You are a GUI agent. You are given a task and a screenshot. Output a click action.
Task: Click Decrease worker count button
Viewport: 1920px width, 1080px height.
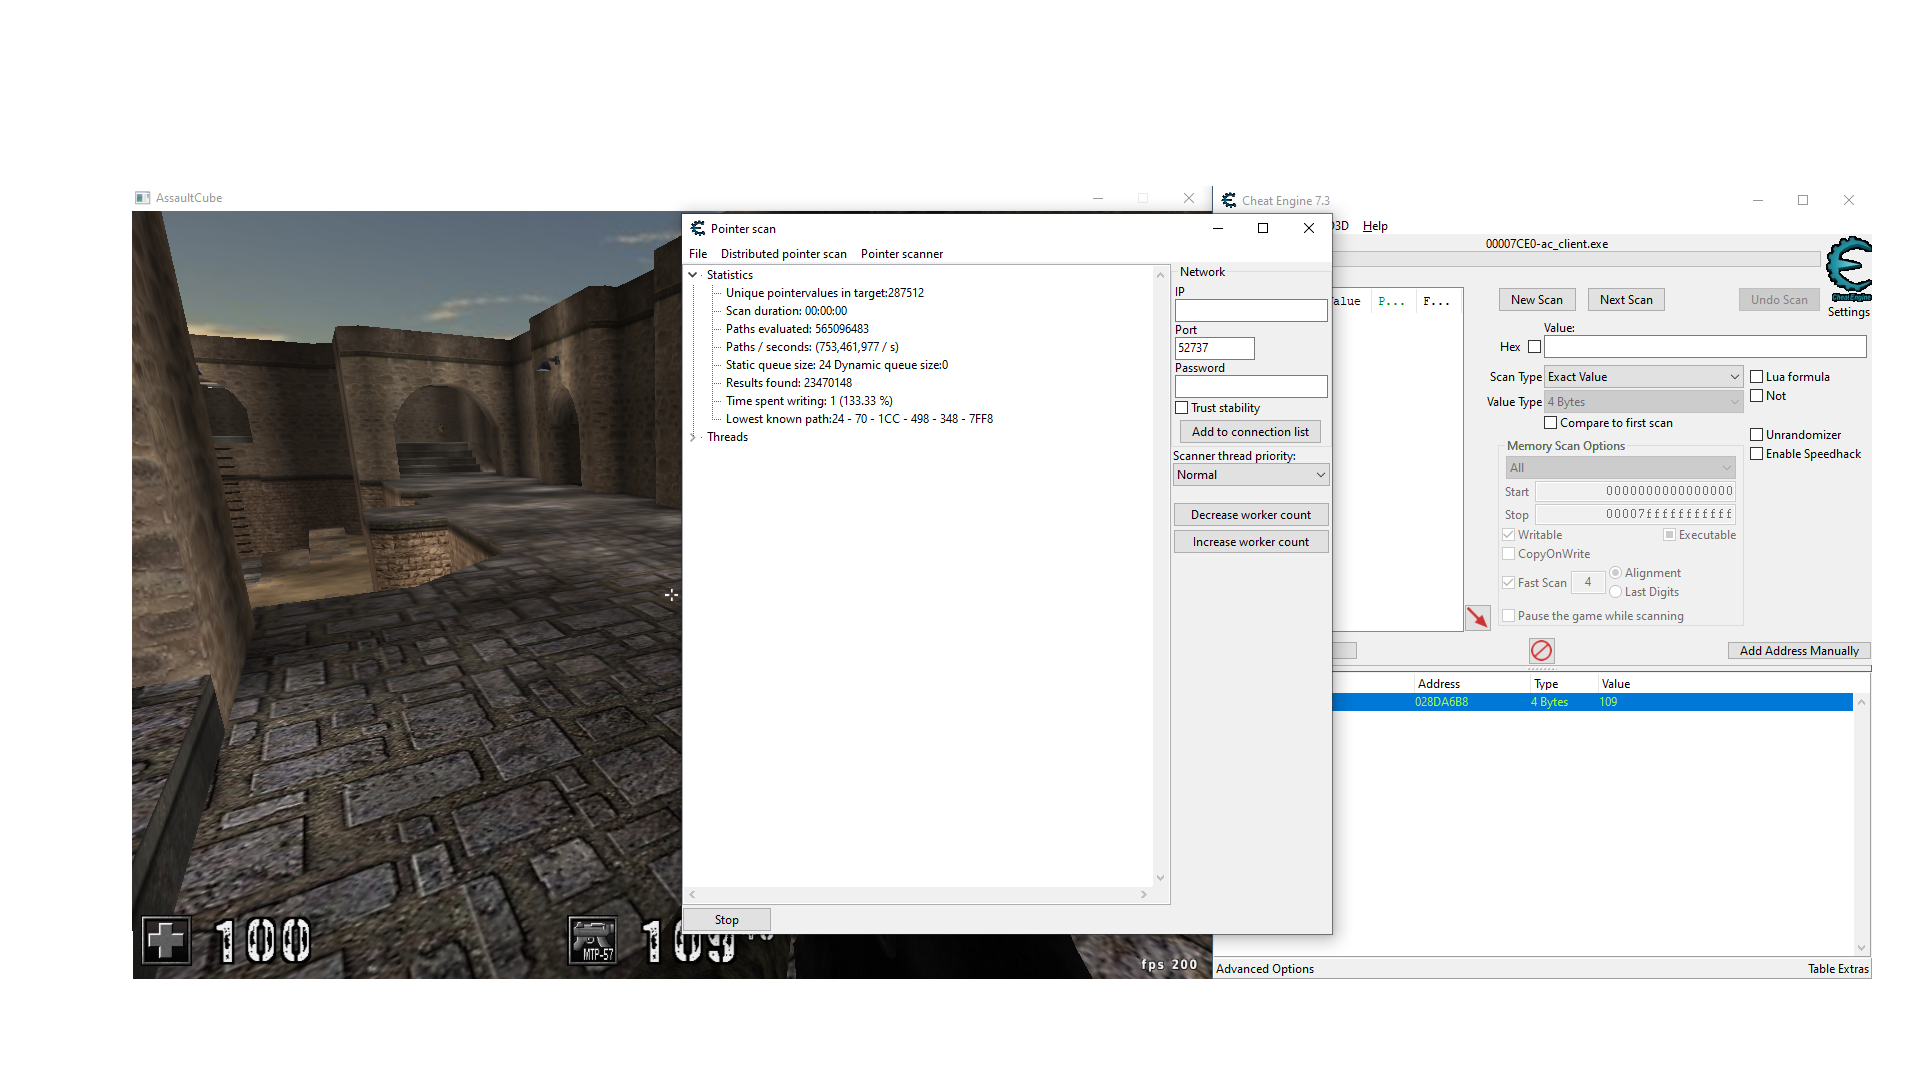(x=1251, y=515)
